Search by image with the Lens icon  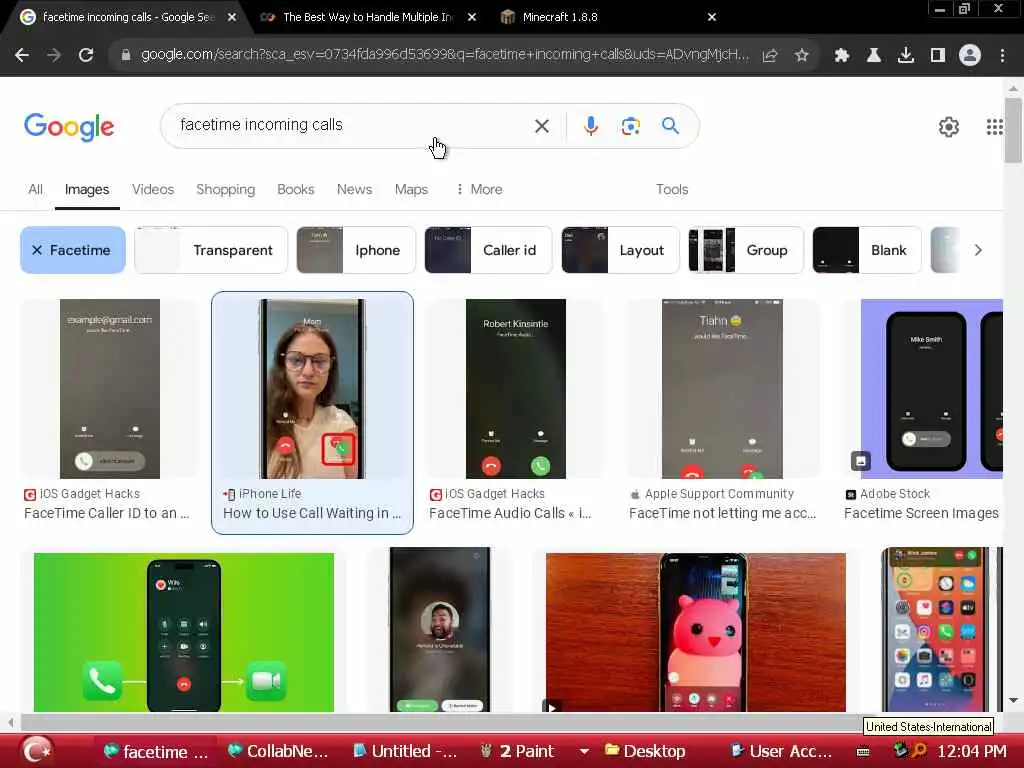click(630, 125)
